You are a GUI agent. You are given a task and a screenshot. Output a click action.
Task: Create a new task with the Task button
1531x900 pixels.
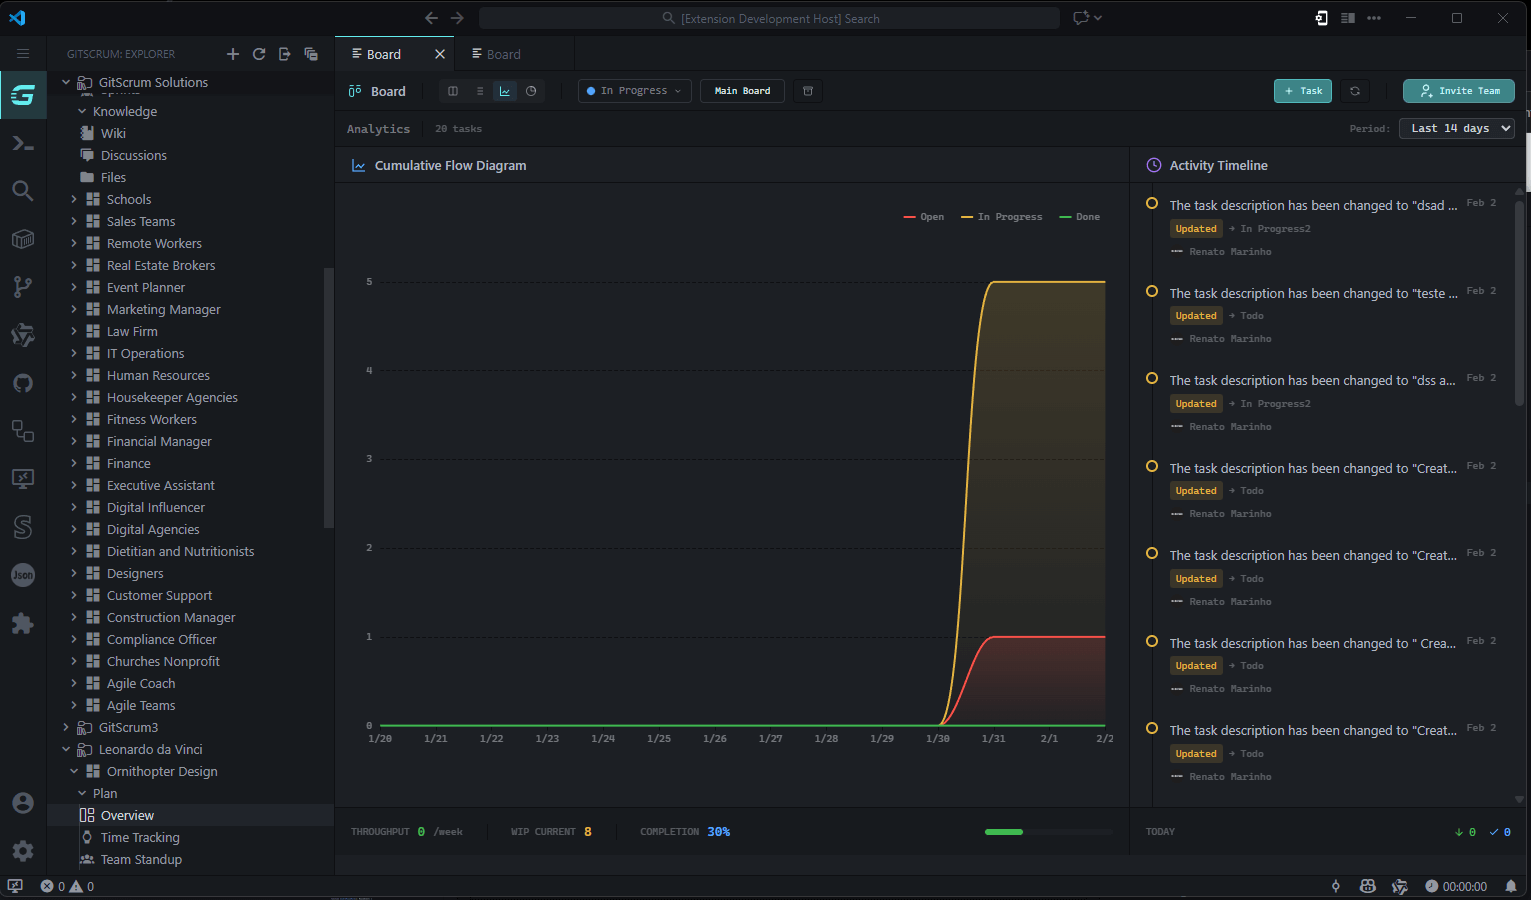click(1302, 91)
